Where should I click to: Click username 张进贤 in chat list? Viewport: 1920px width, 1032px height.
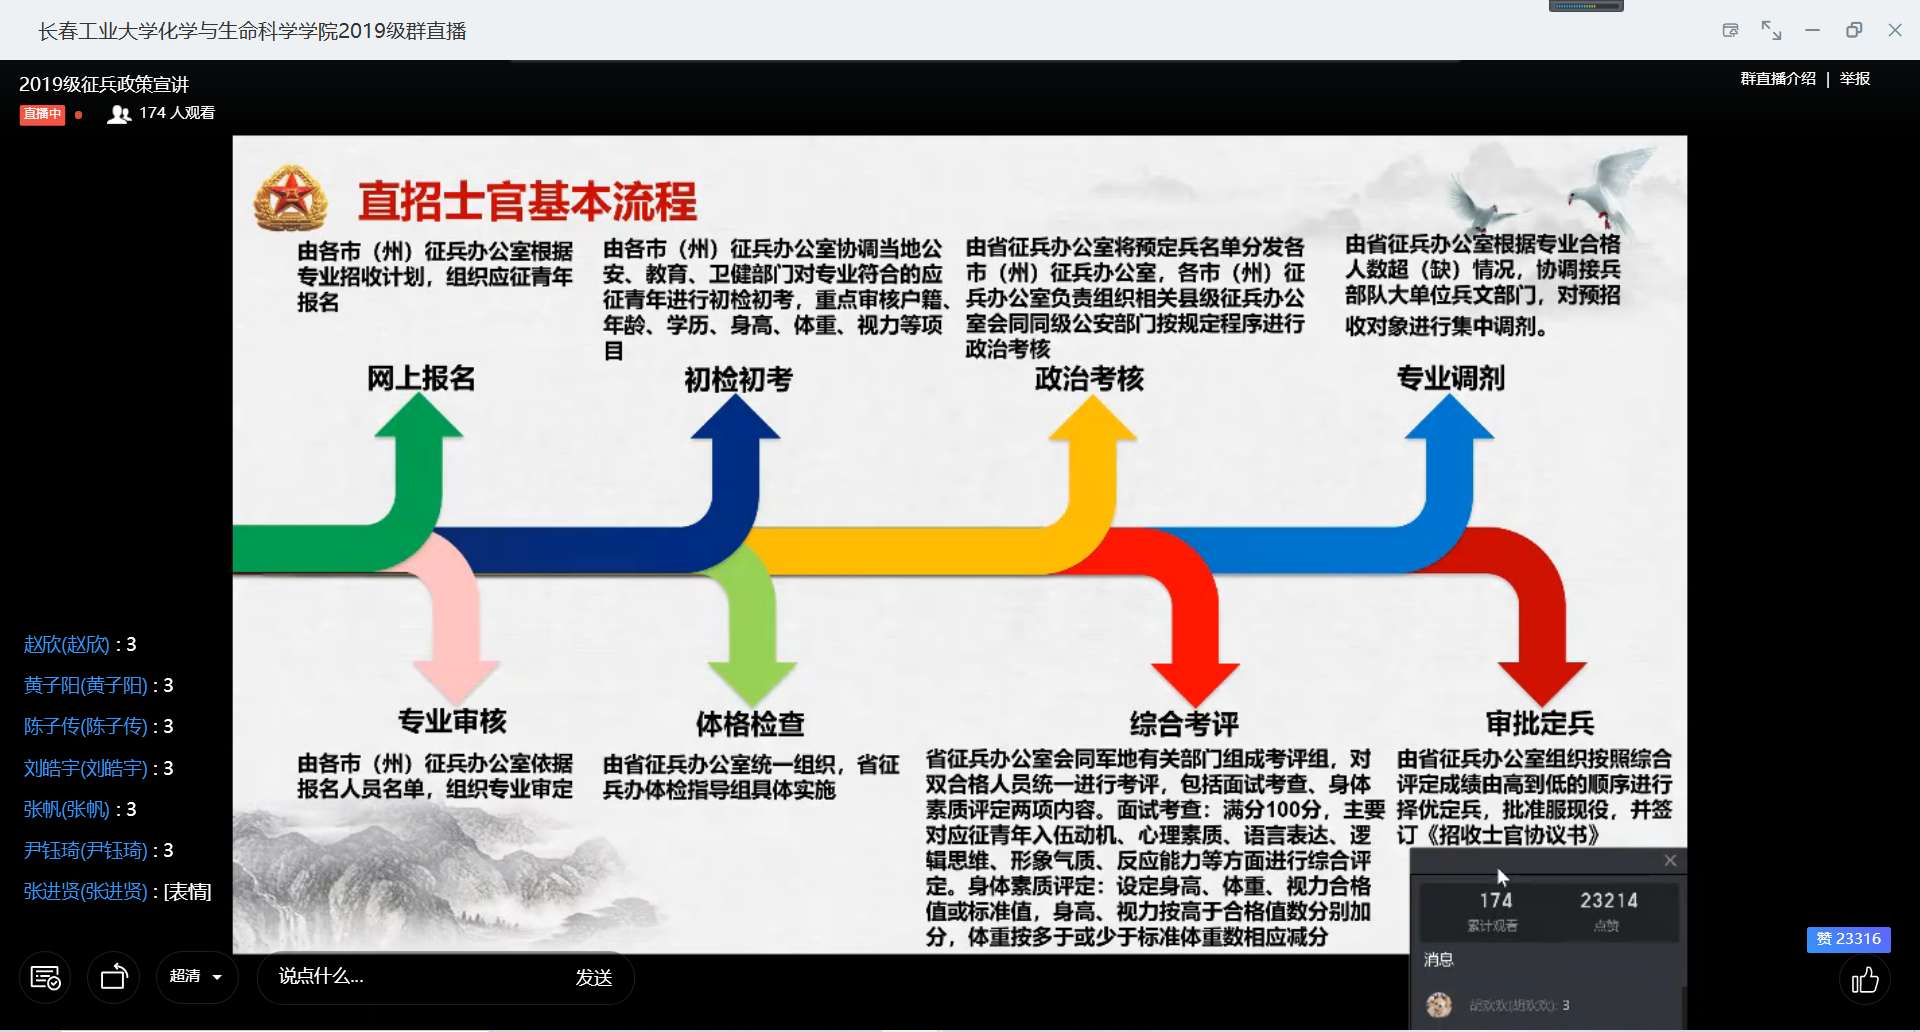85,892
